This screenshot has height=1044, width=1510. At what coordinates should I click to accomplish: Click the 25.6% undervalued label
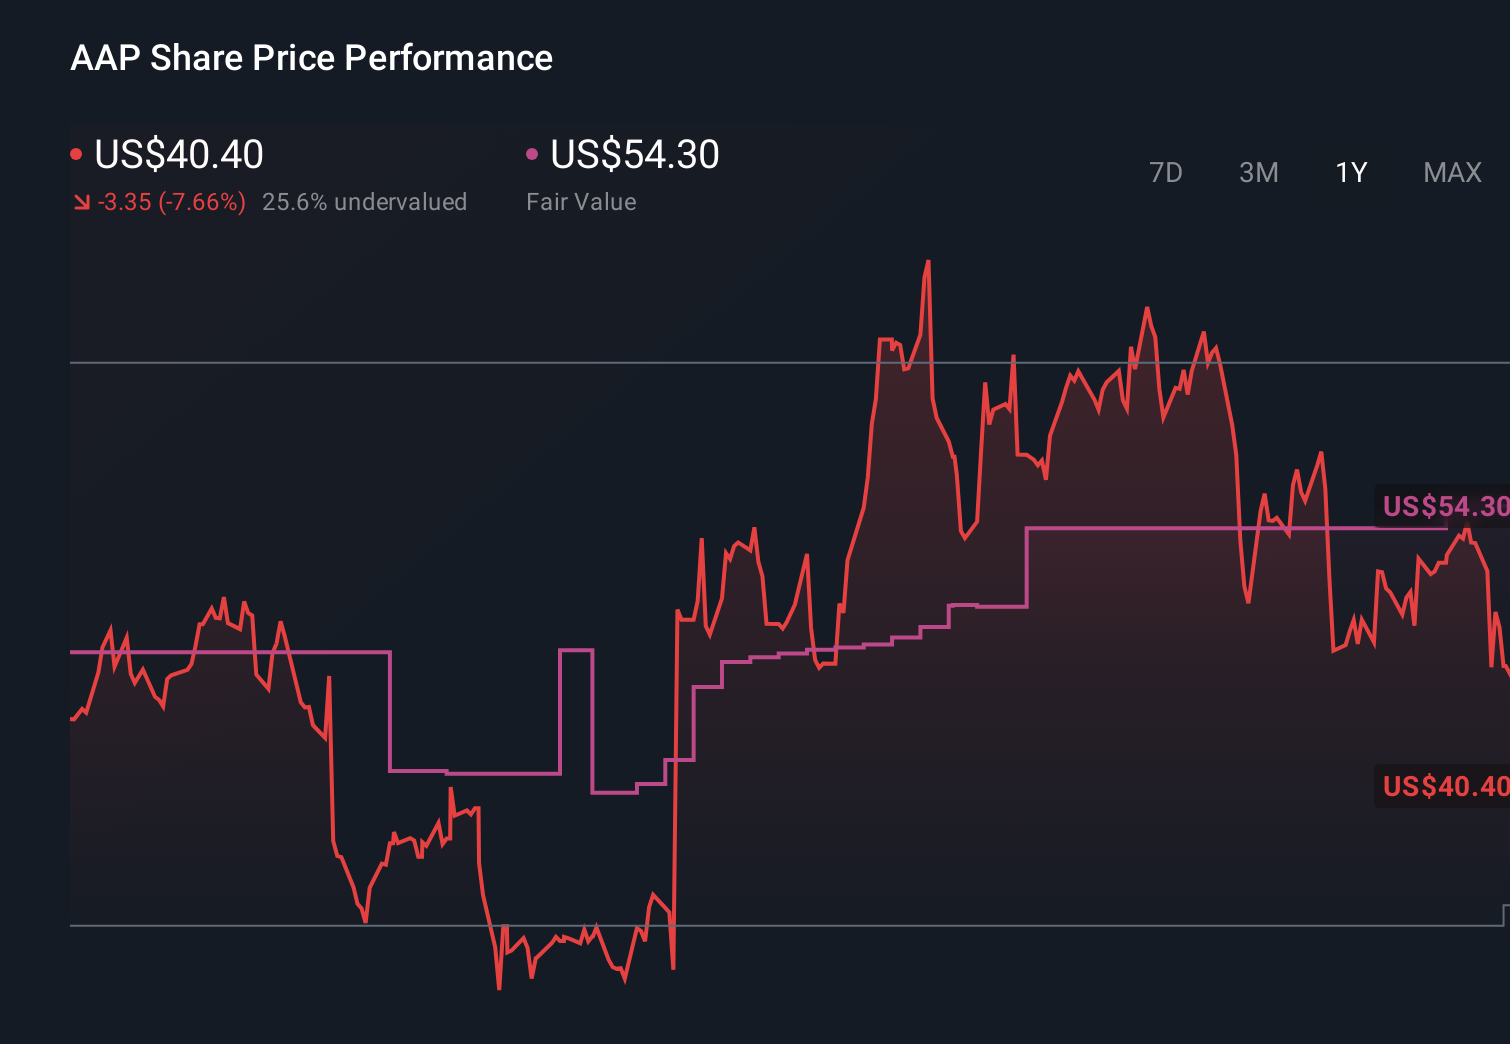pyautogui.click(x=365, y=202)
